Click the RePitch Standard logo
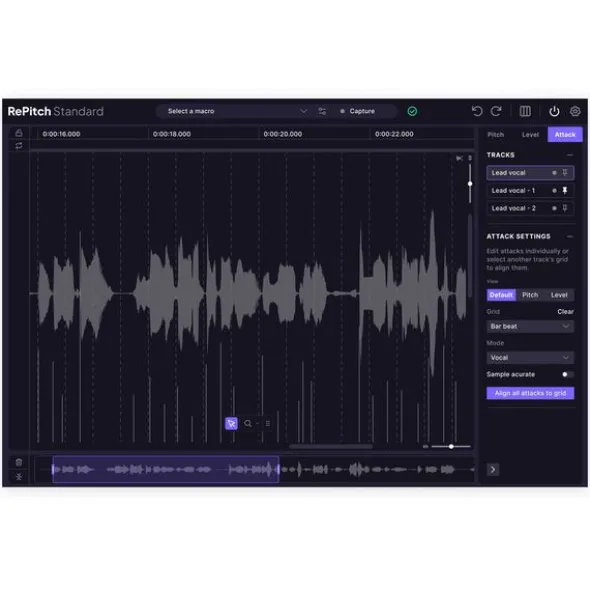Viewport: 590px width, 591px height. point(55,111)
